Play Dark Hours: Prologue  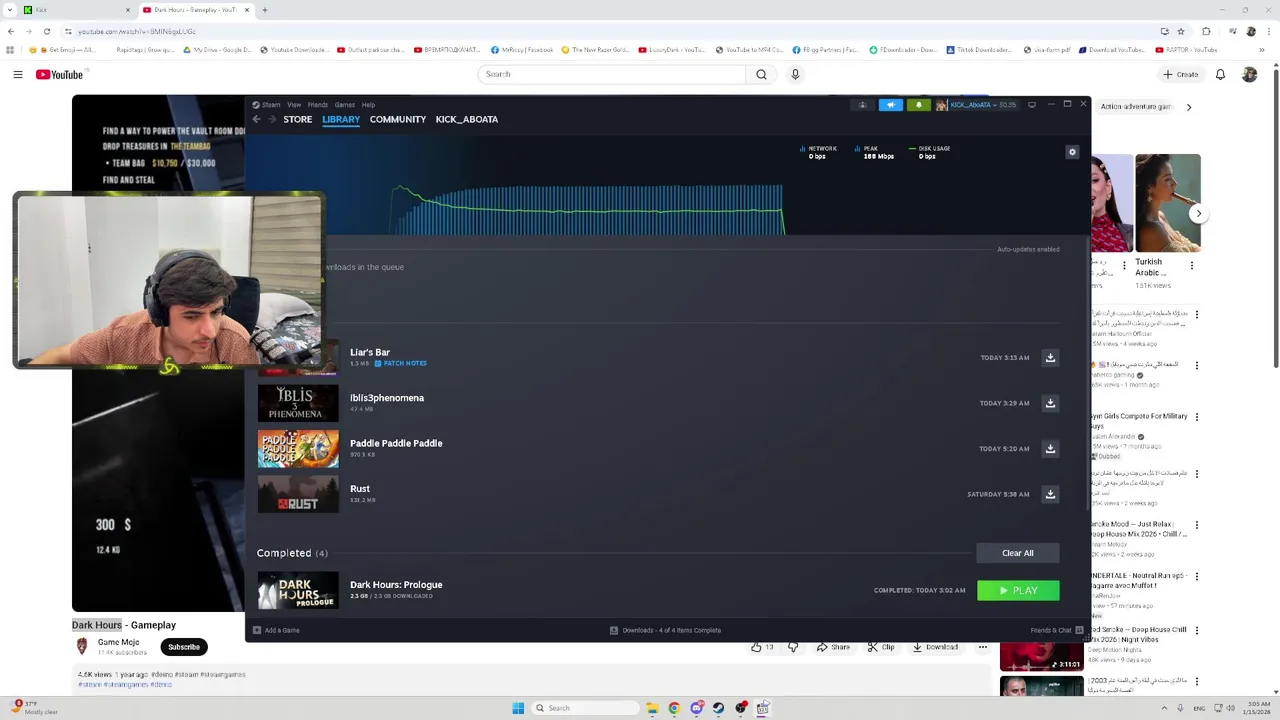click(x=1018, y=591)
